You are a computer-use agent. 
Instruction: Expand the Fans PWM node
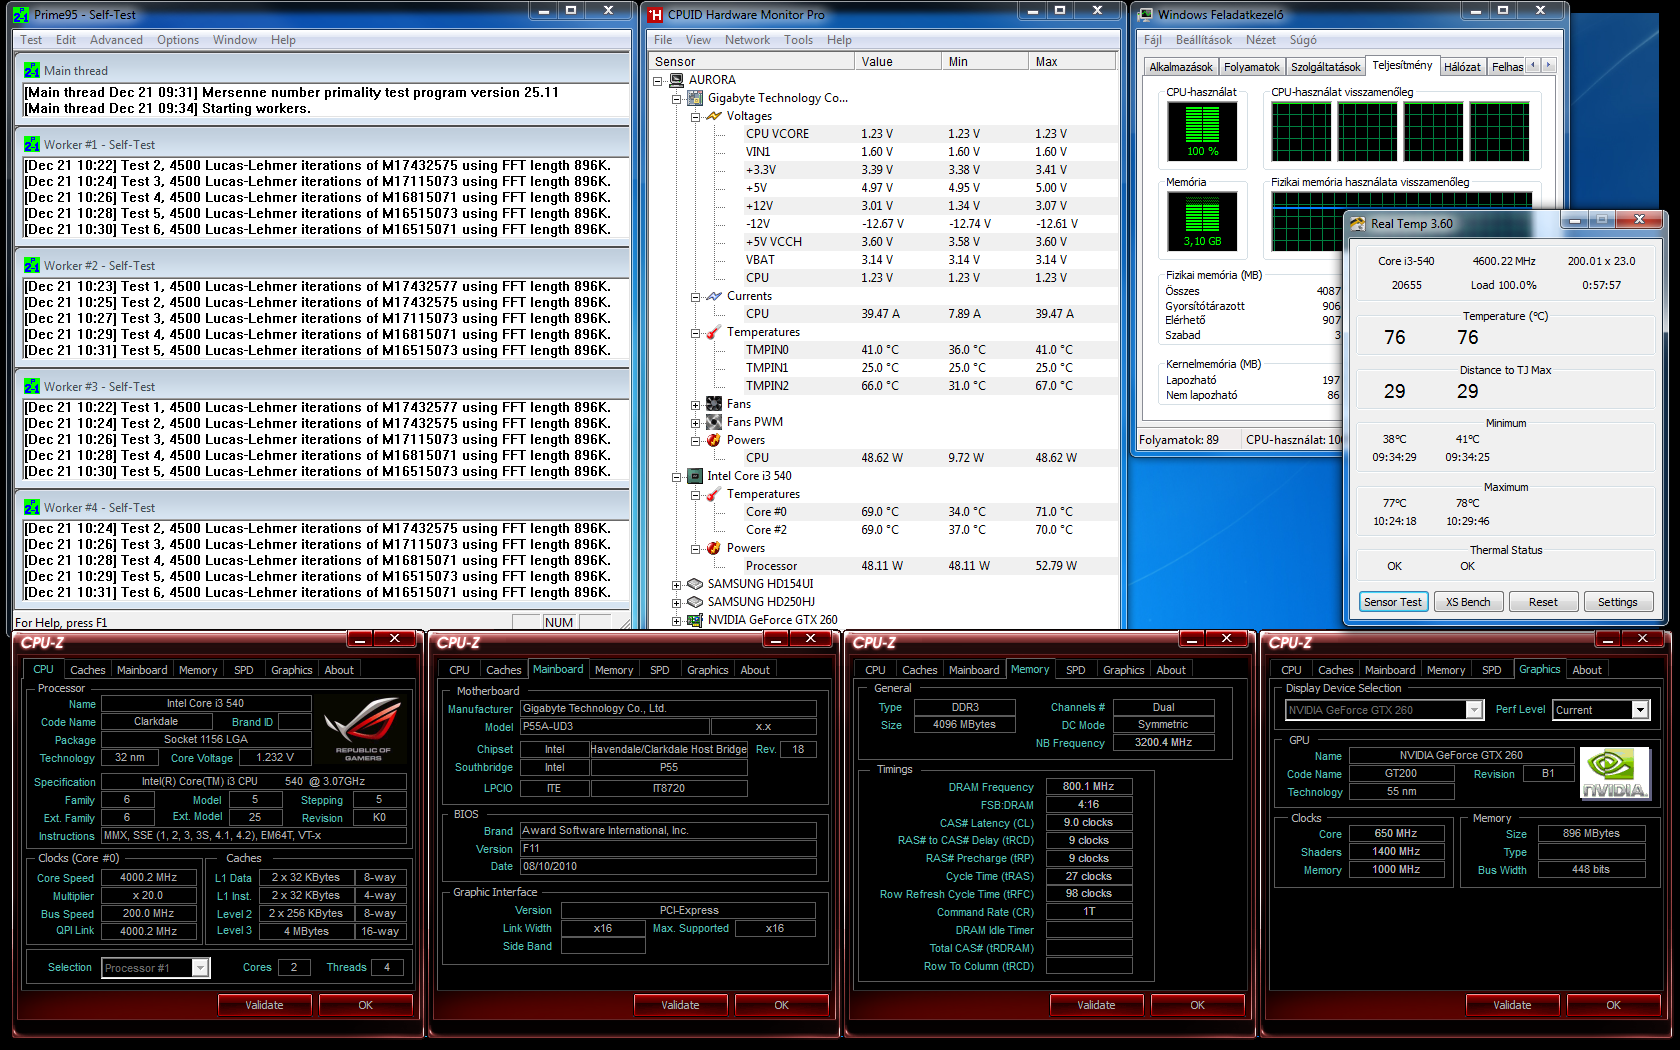696,423
